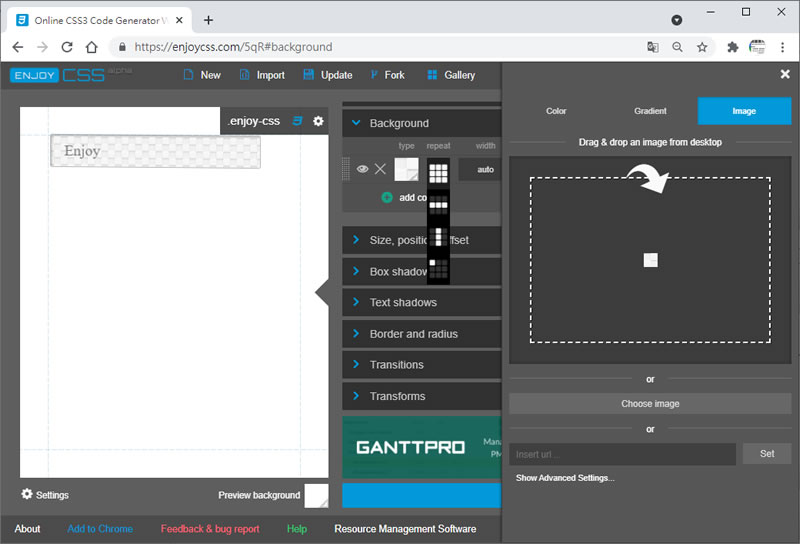Expand the Size, position, offset section
This screenshot has height=544, width=800.
pyautogui.click(x=421, y=240)
